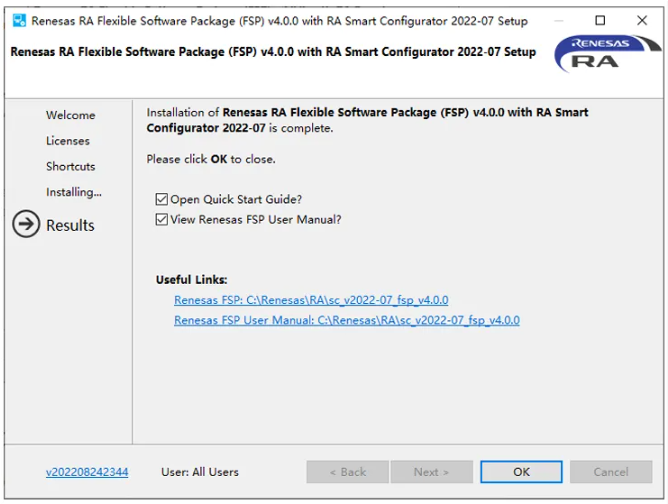Uncheck View Renesas FSP User Manual checkbox

(x=161, y=220)
